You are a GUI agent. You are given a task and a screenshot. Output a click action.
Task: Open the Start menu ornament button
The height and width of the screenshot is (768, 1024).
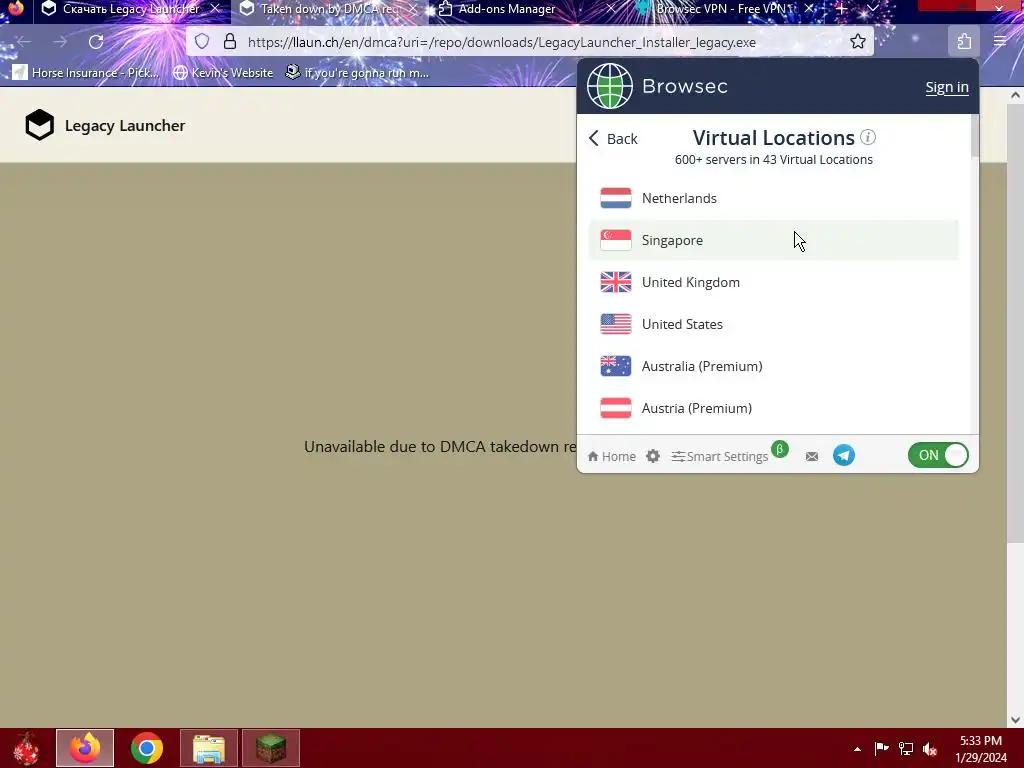[x=26, y=748]
